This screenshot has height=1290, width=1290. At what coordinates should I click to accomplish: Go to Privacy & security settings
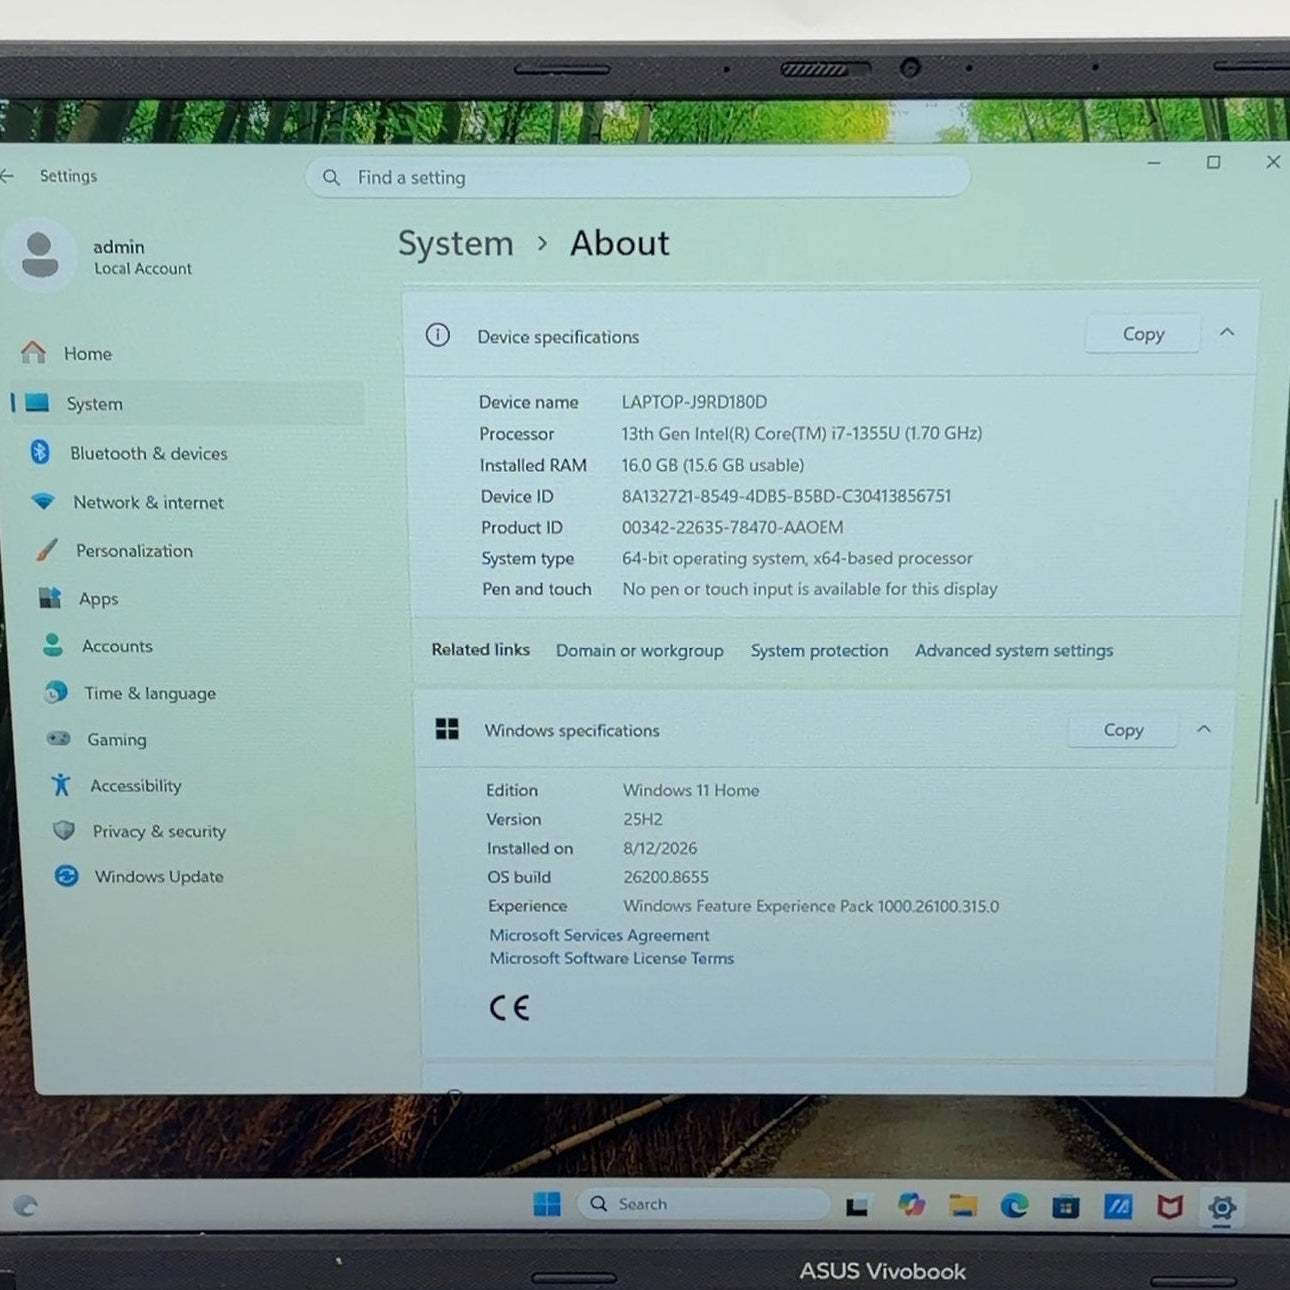tap(159, 831)
